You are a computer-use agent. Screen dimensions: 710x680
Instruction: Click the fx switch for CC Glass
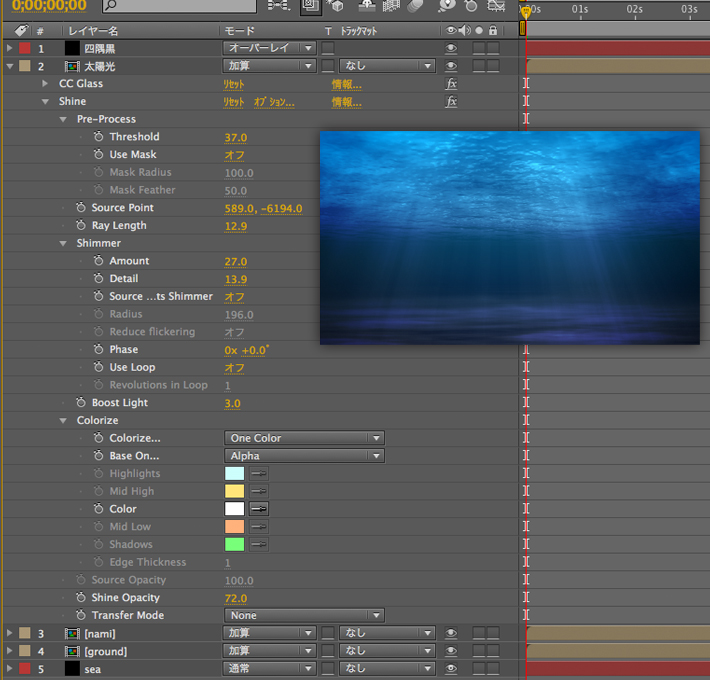tap(451, 84)
